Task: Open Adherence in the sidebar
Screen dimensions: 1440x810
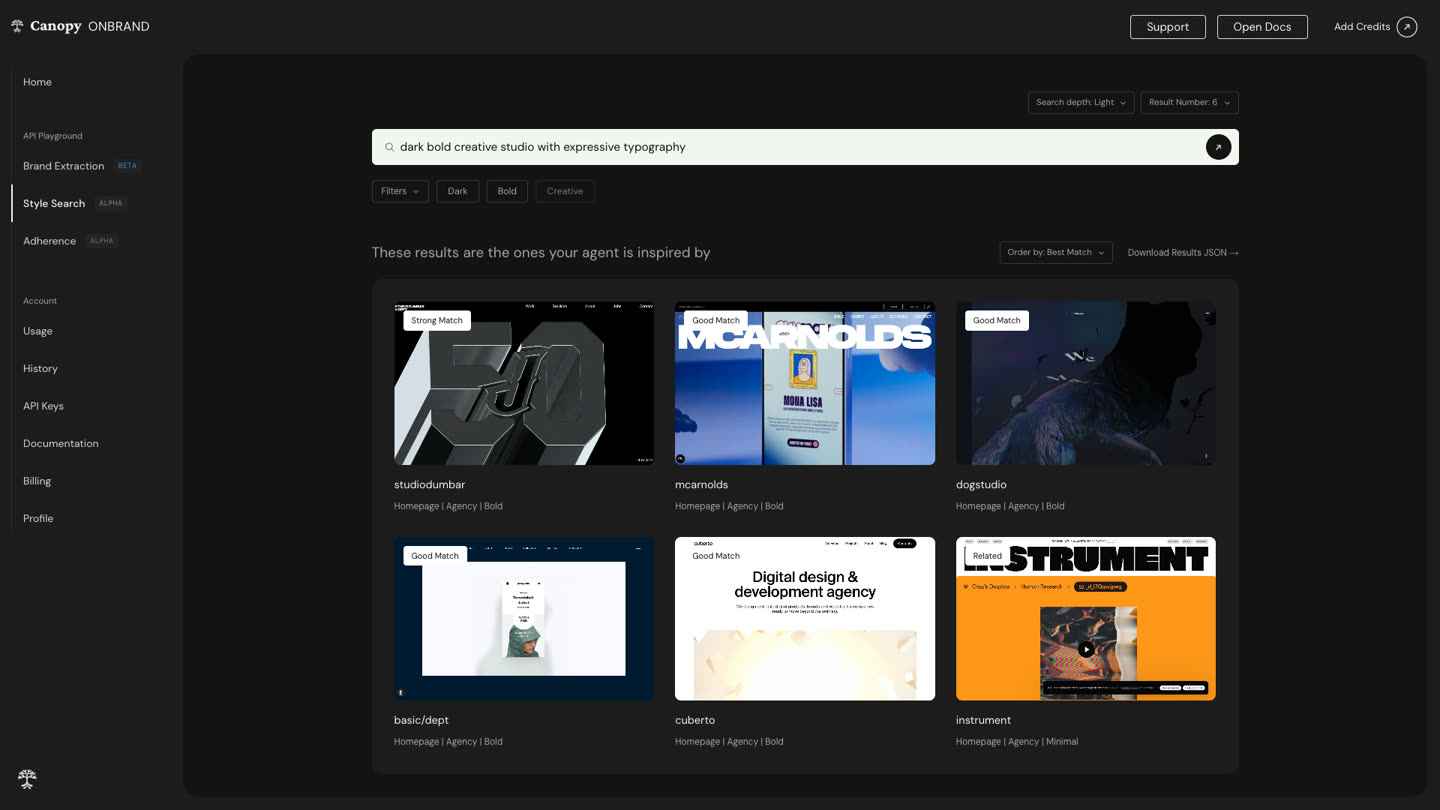Action: pos(50,241)
